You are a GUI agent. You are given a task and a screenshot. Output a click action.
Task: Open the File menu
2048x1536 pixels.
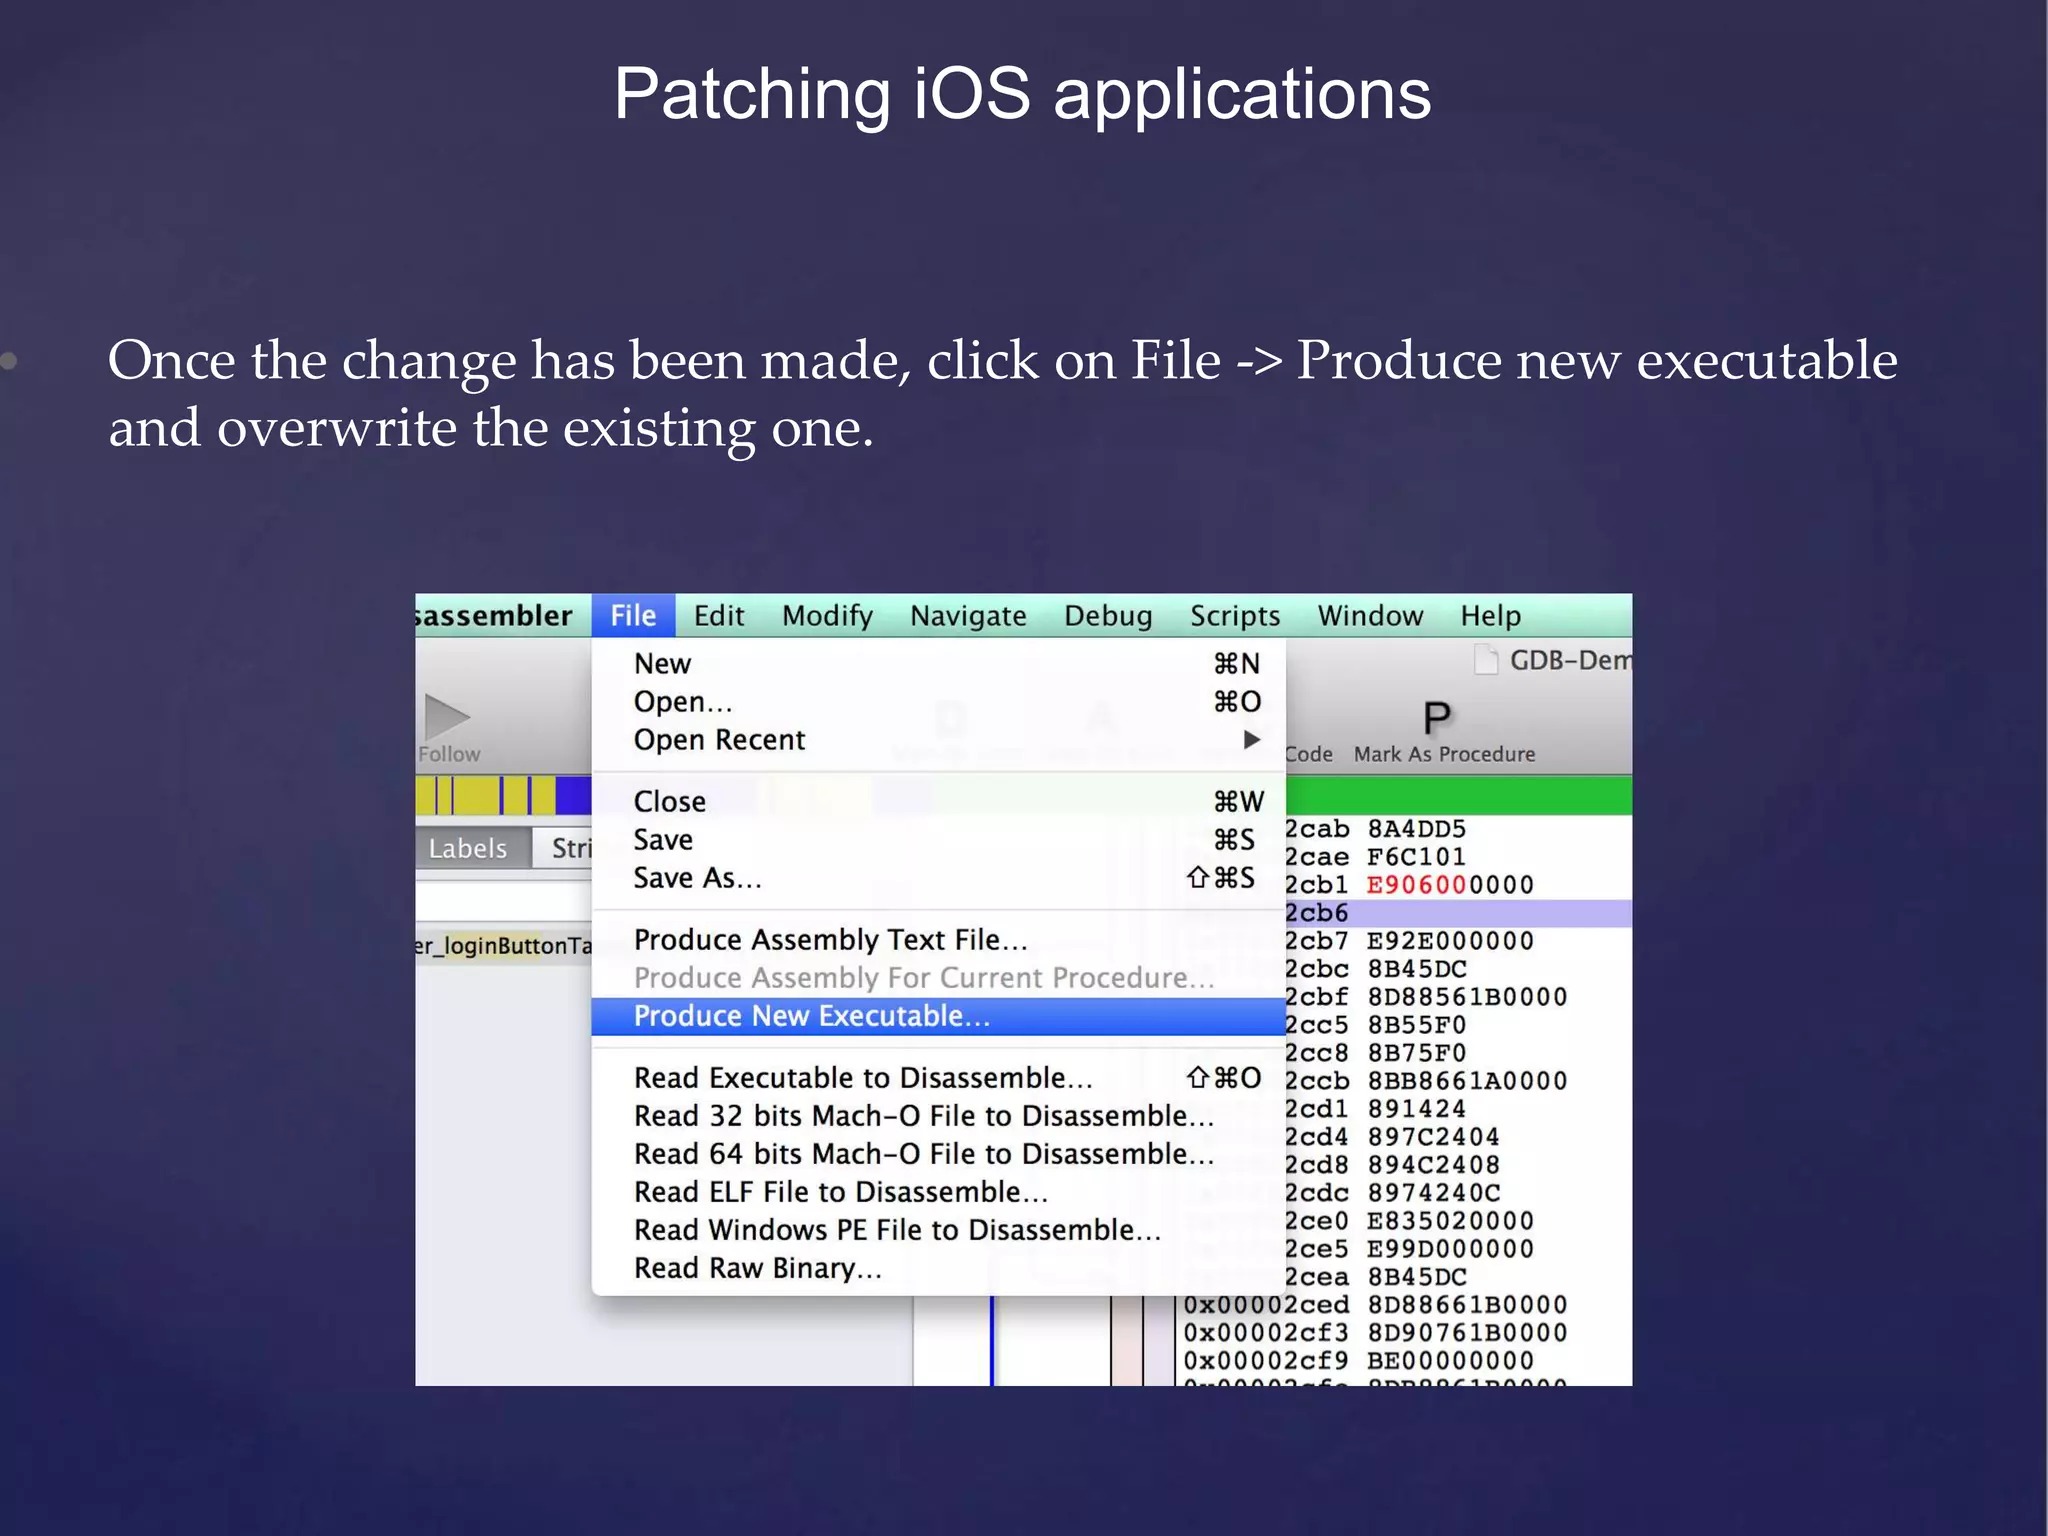click(x=633, y=615)
